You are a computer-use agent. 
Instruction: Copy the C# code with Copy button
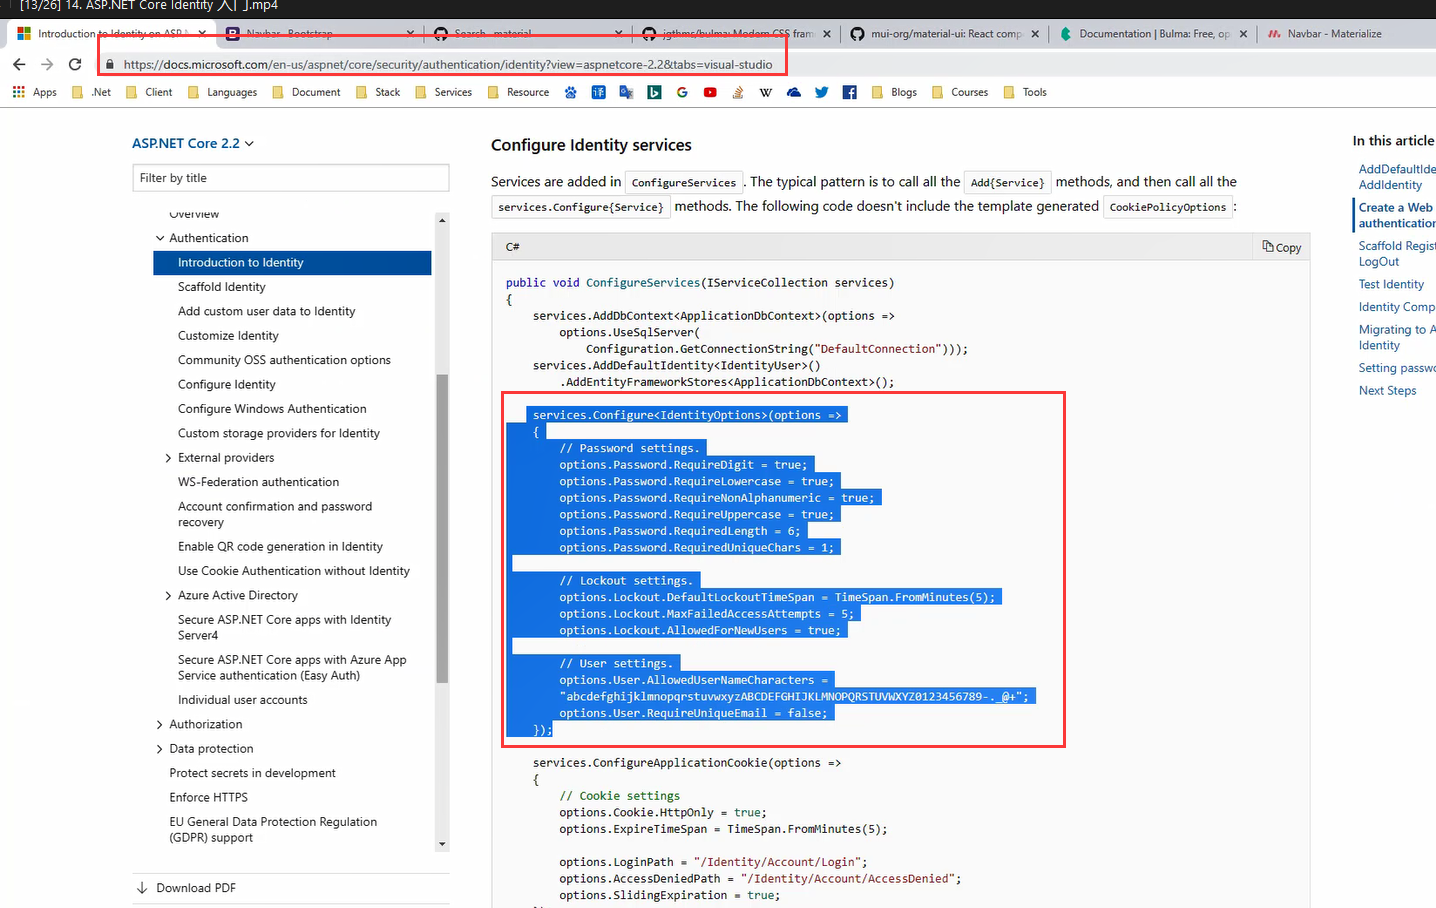1282,247
